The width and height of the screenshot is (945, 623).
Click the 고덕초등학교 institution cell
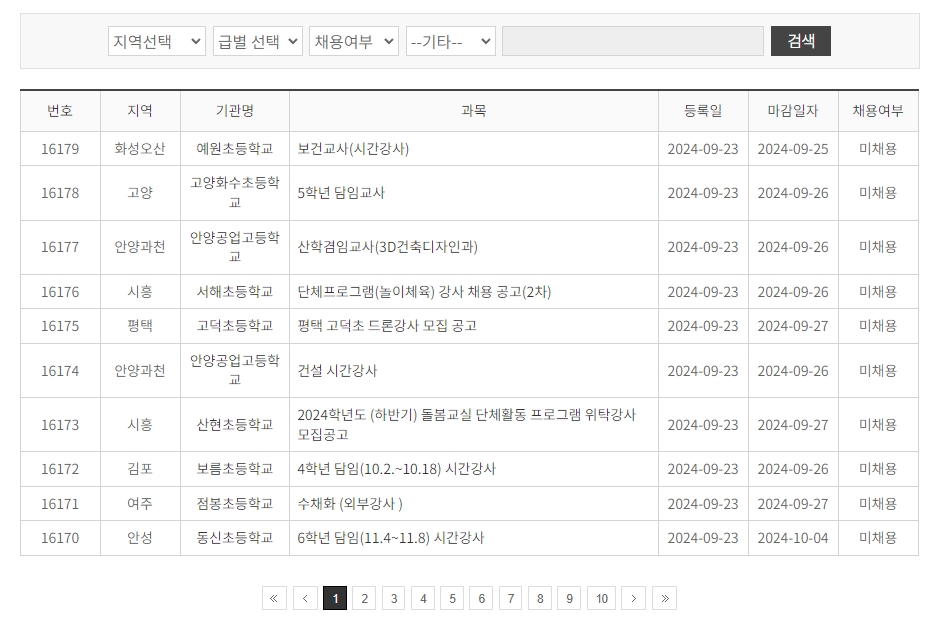[234, 326]
